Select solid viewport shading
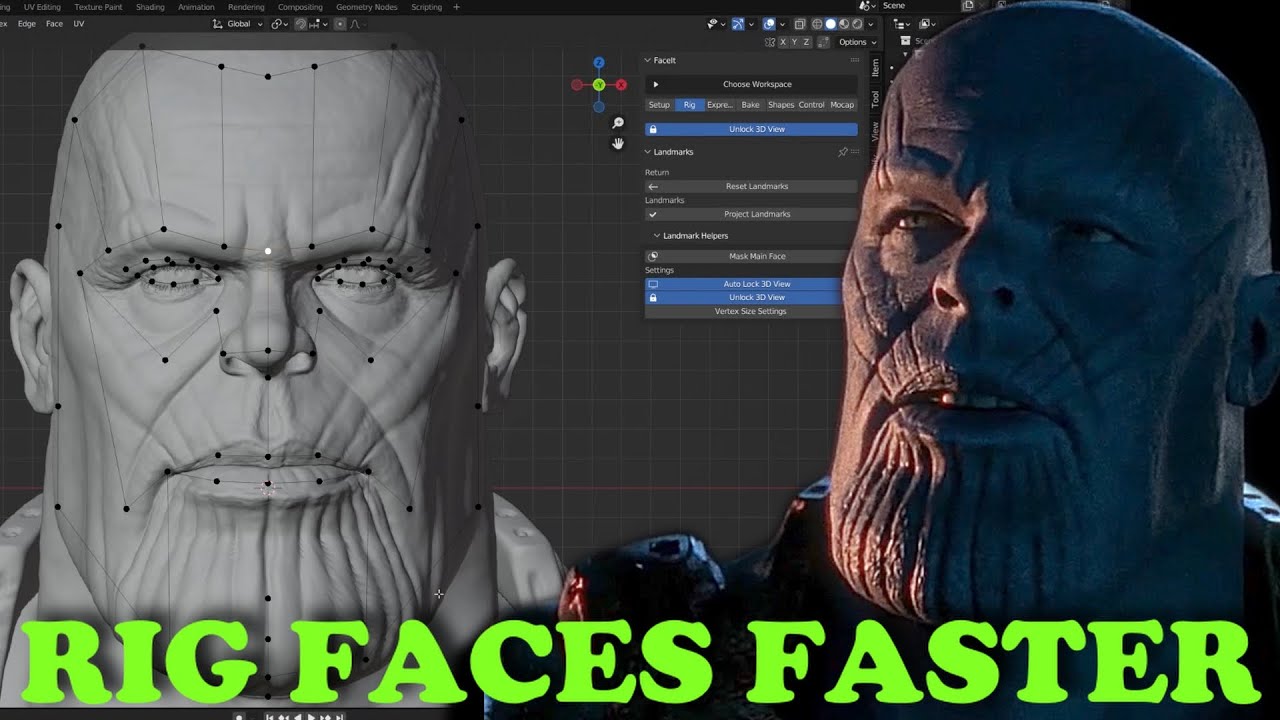Image resolution: width=1280 pixels, height=720 pixels. 830,24
